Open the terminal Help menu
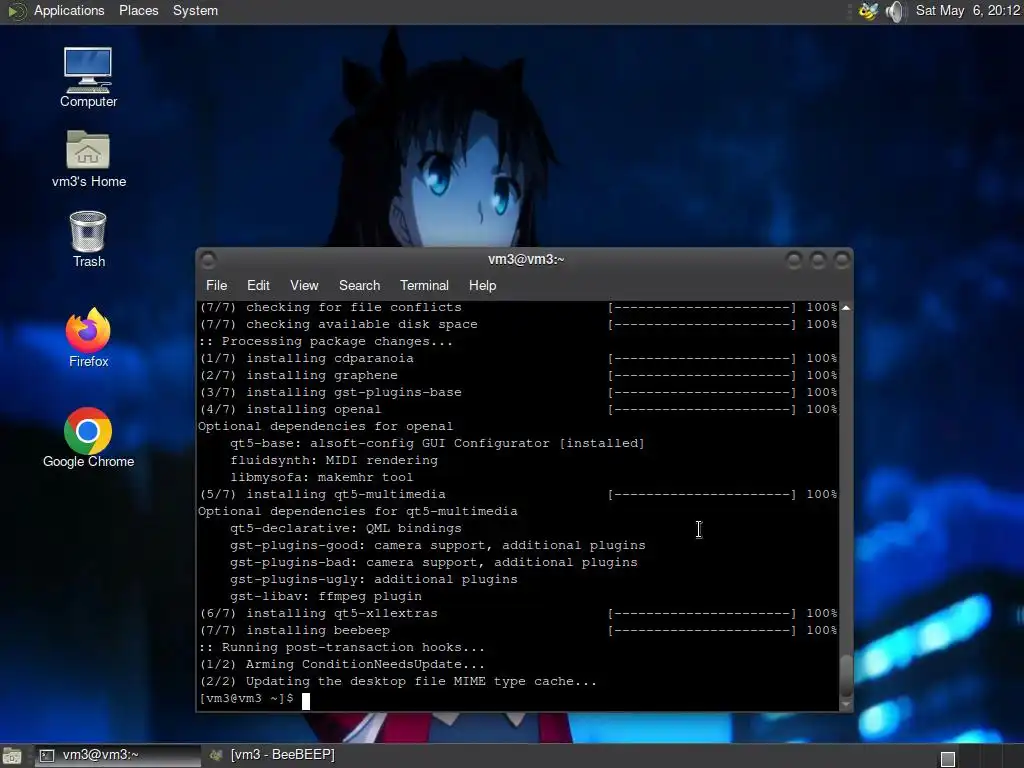This screenshot has height=768, width=1024. coord(483,285)
